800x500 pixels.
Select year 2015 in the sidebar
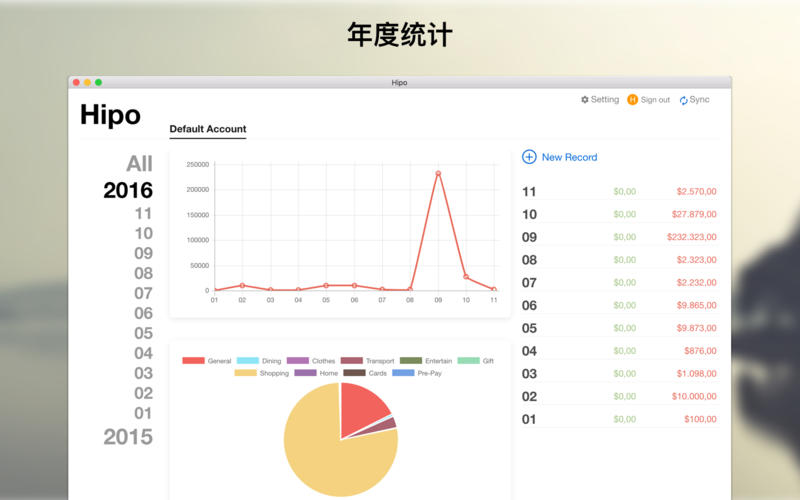(x=128, y=437)
